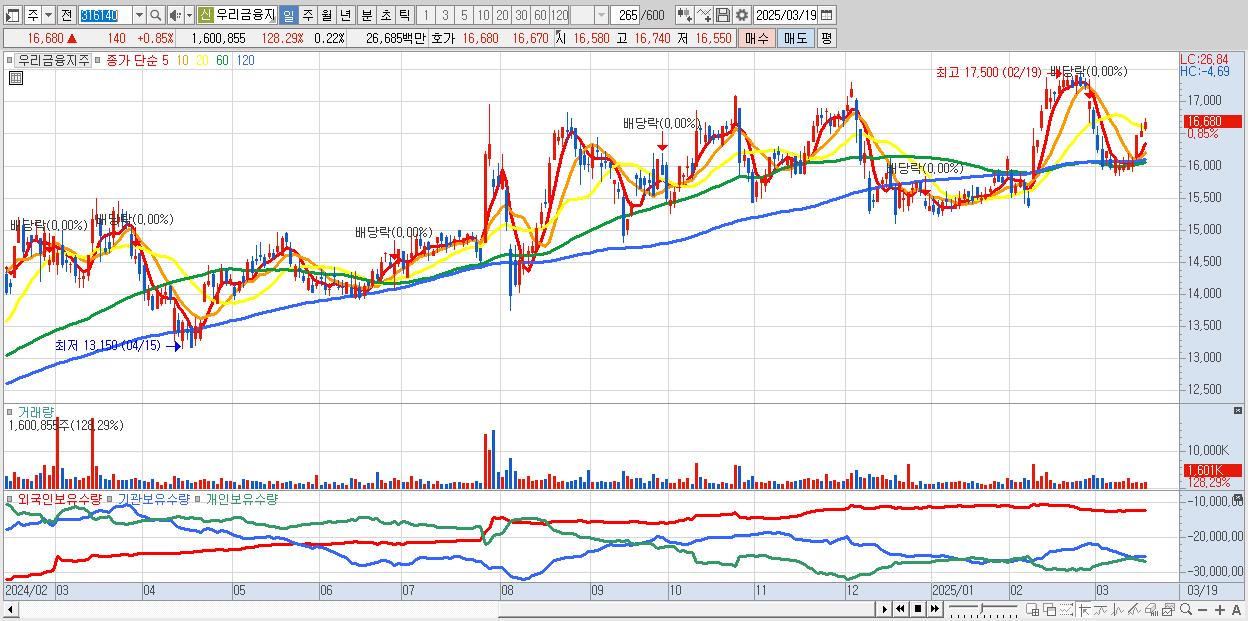1248x621 pixels.
Task: Click the blue 매도 sell button
Action: pyautogui.click(x=795, y=38)
